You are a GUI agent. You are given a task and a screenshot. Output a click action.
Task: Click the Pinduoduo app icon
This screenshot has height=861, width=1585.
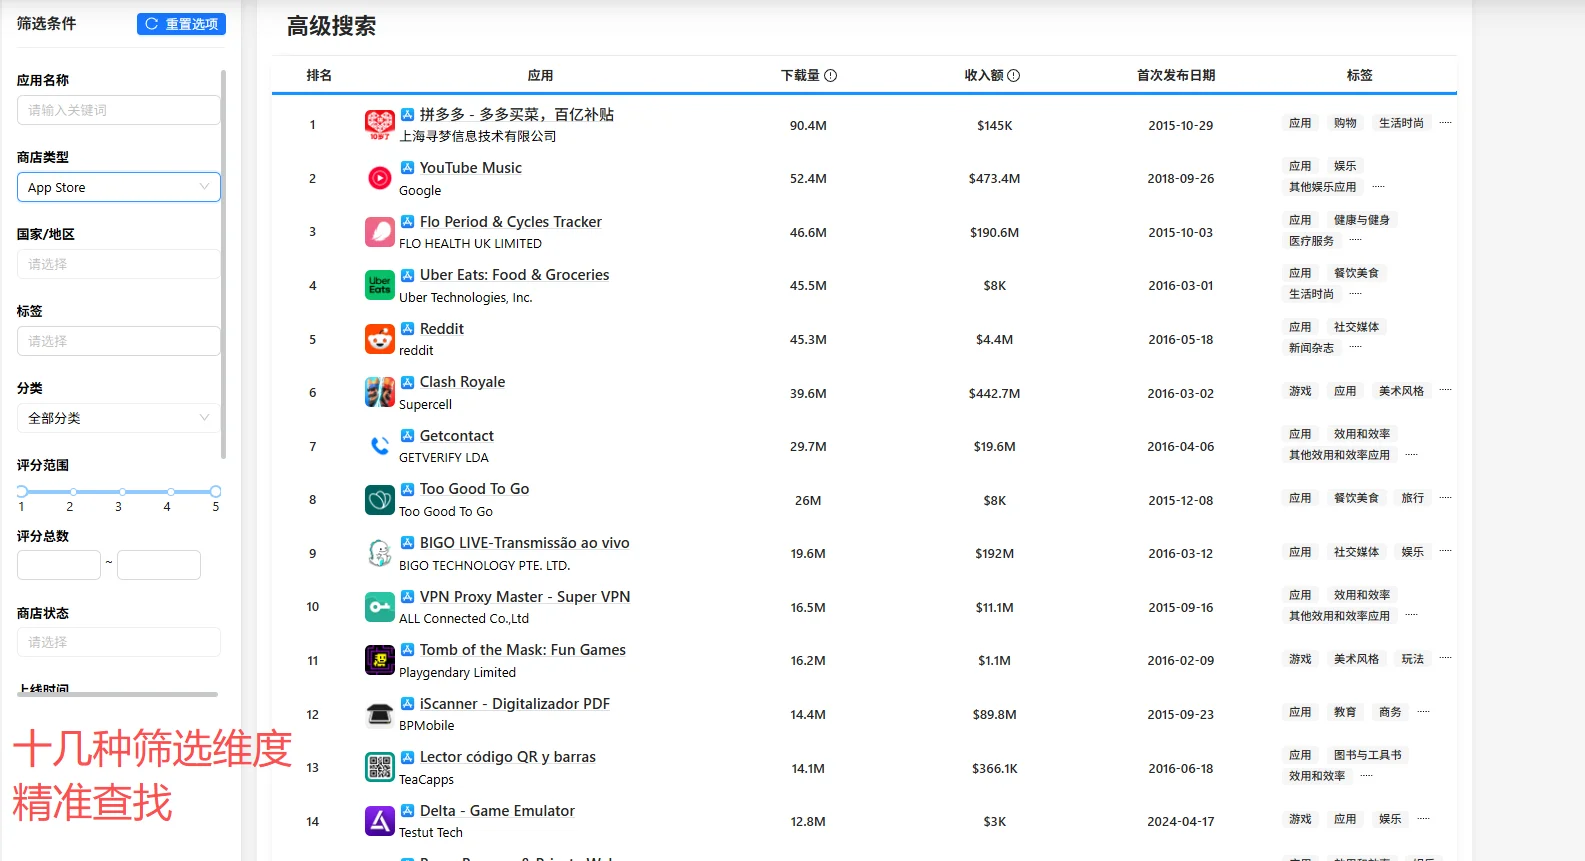tap(380, 125)
